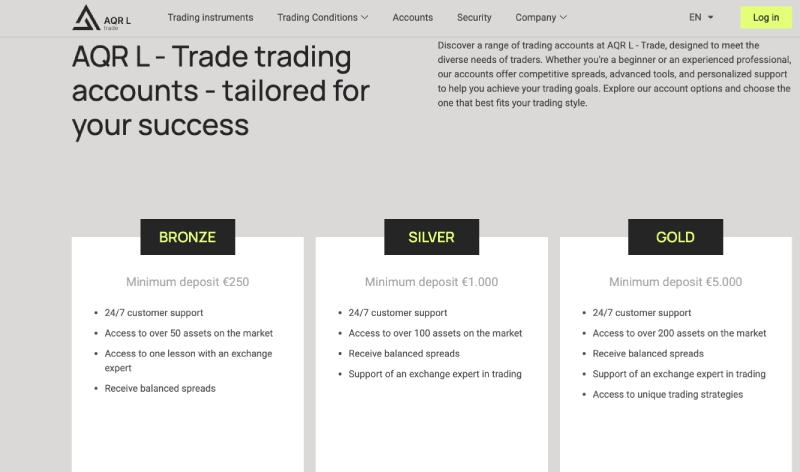Click the language selector caret icon
Viewport: 800px width, 472px height.
click(711, 17)
